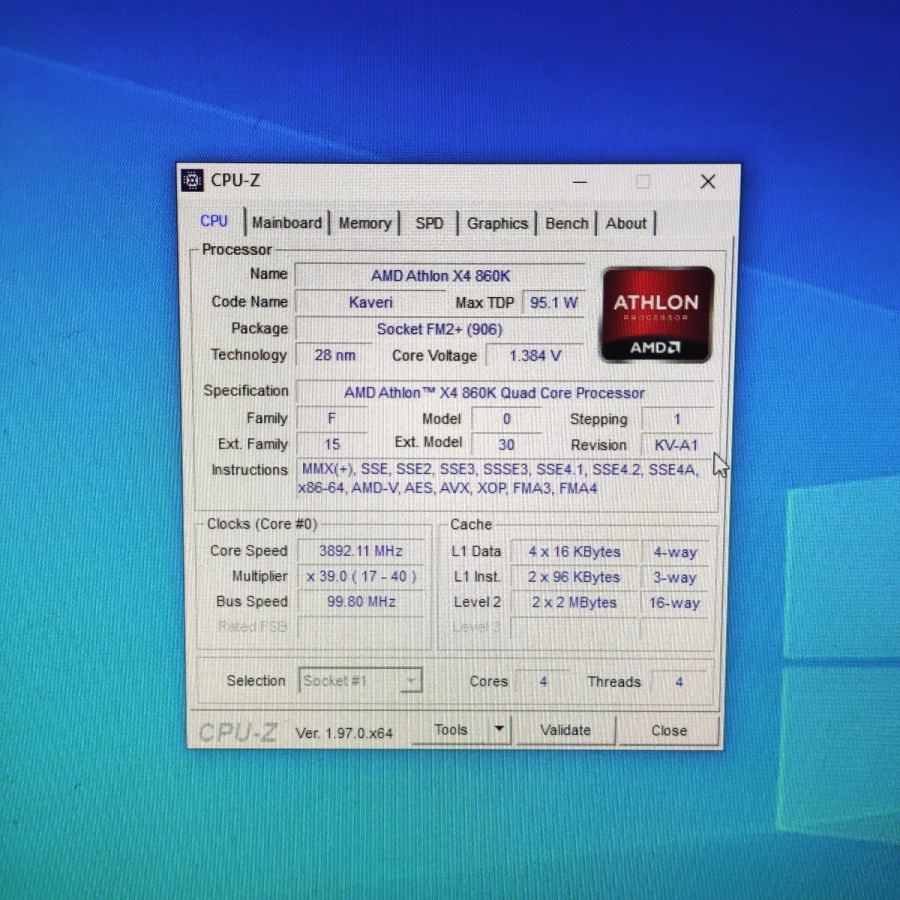This screenshot has height=900, width=900.
Task: Click the CPU-Z icon in the title bar
Action: [192, 181]
